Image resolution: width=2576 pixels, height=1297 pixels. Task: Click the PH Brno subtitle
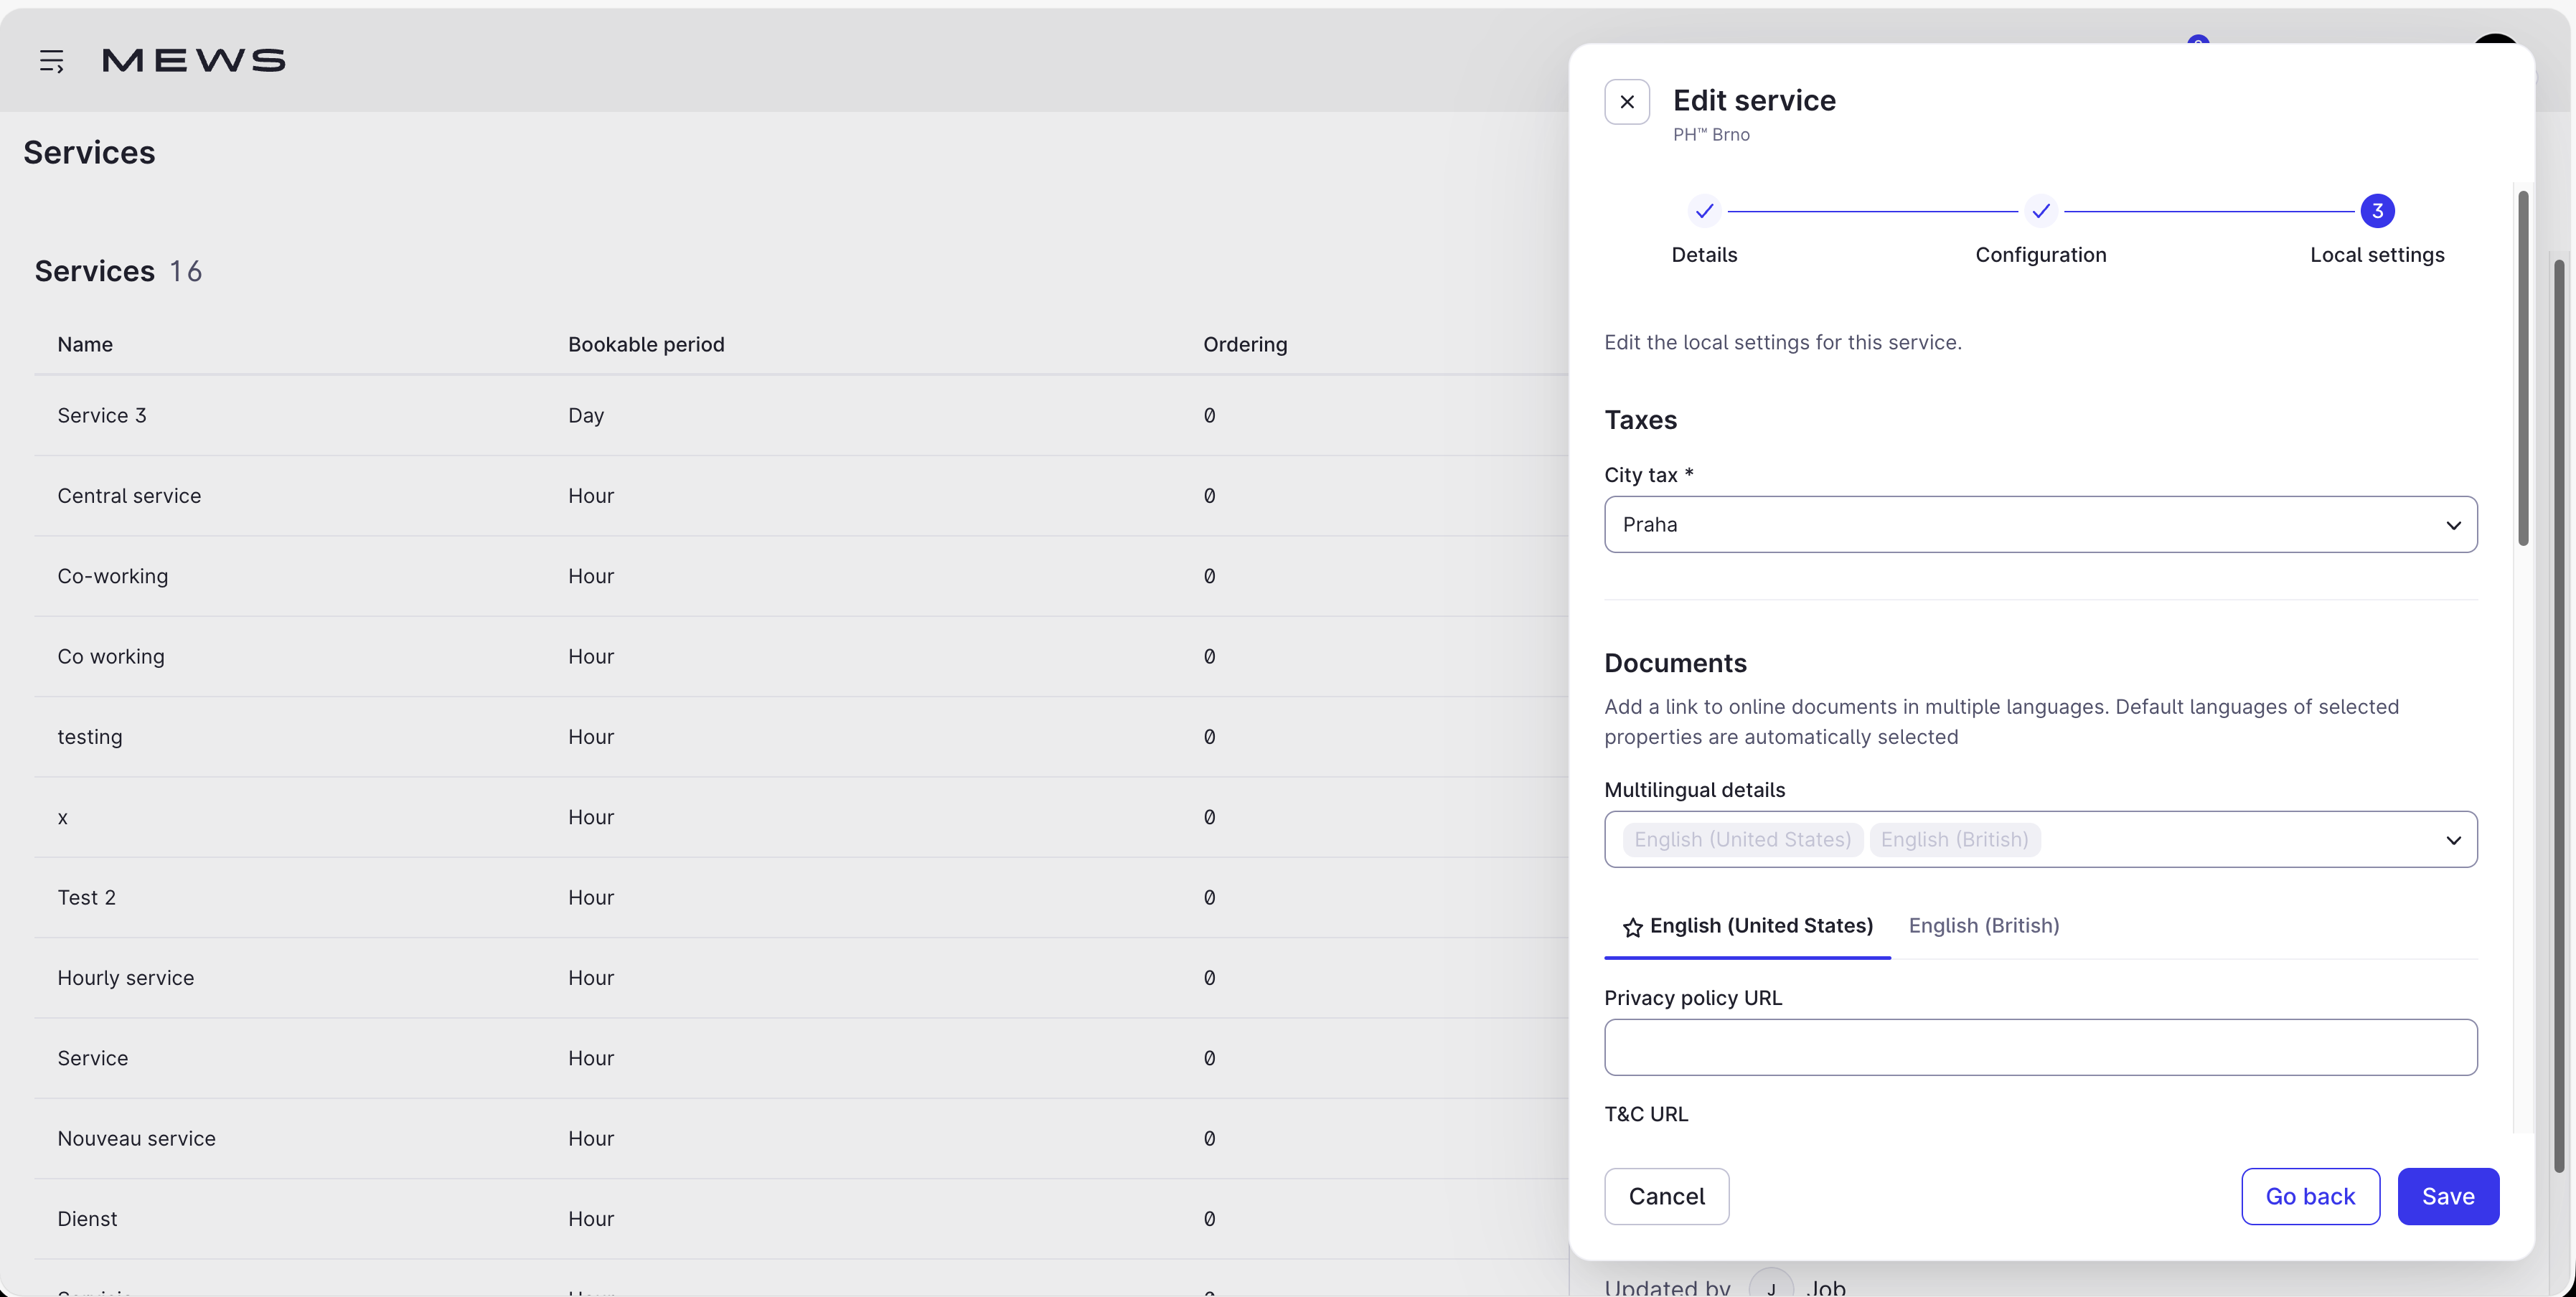1711,135
